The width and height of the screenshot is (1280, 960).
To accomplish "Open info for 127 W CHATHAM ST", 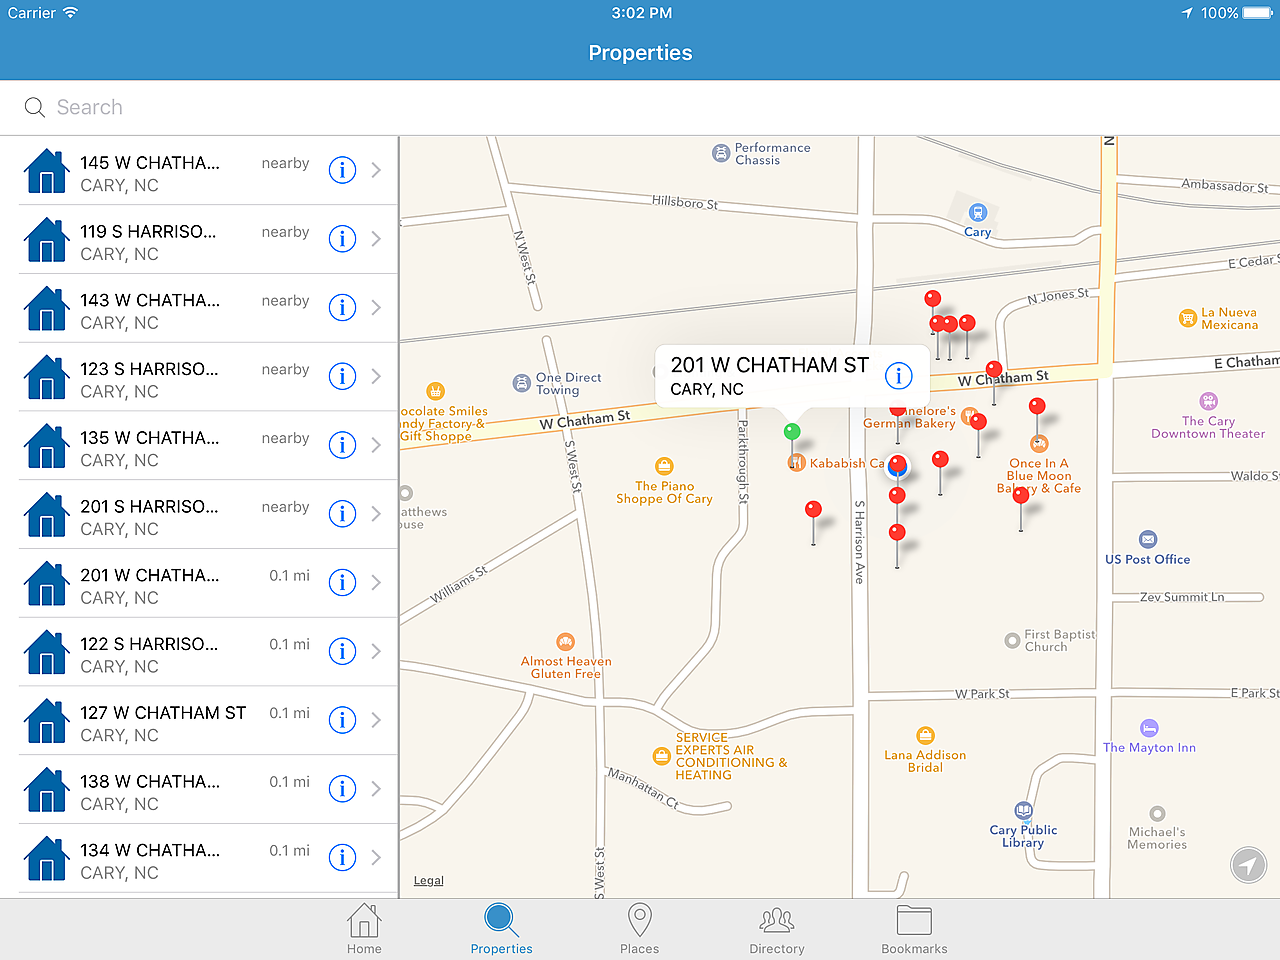I will 342,720.
